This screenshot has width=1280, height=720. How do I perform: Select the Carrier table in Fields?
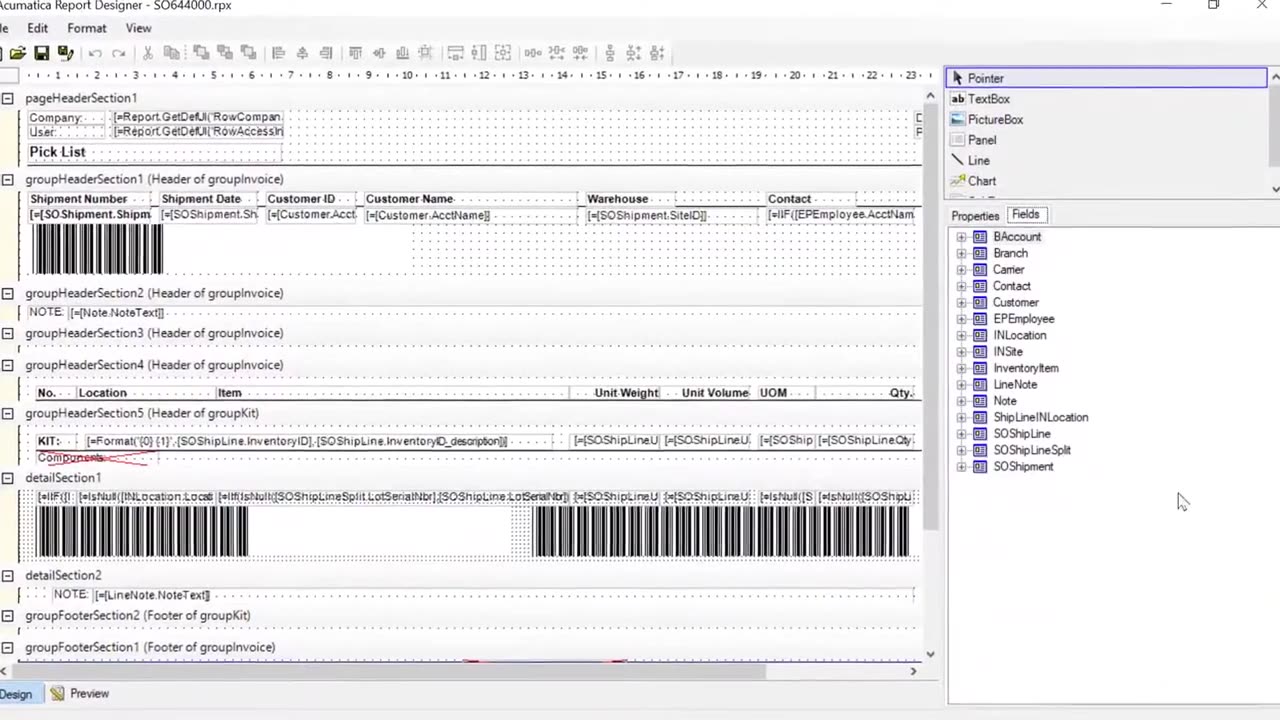(1008, 270)
